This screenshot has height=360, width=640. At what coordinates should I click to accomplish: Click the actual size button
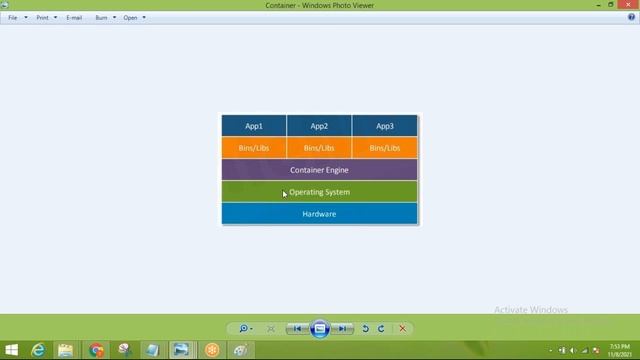click(x=271, y=329)
